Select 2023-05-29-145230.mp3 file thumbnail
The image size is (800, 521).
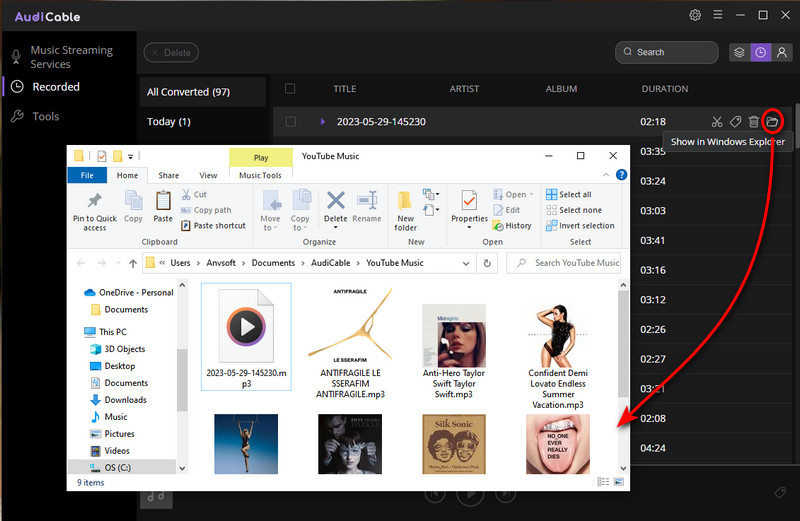246,337
